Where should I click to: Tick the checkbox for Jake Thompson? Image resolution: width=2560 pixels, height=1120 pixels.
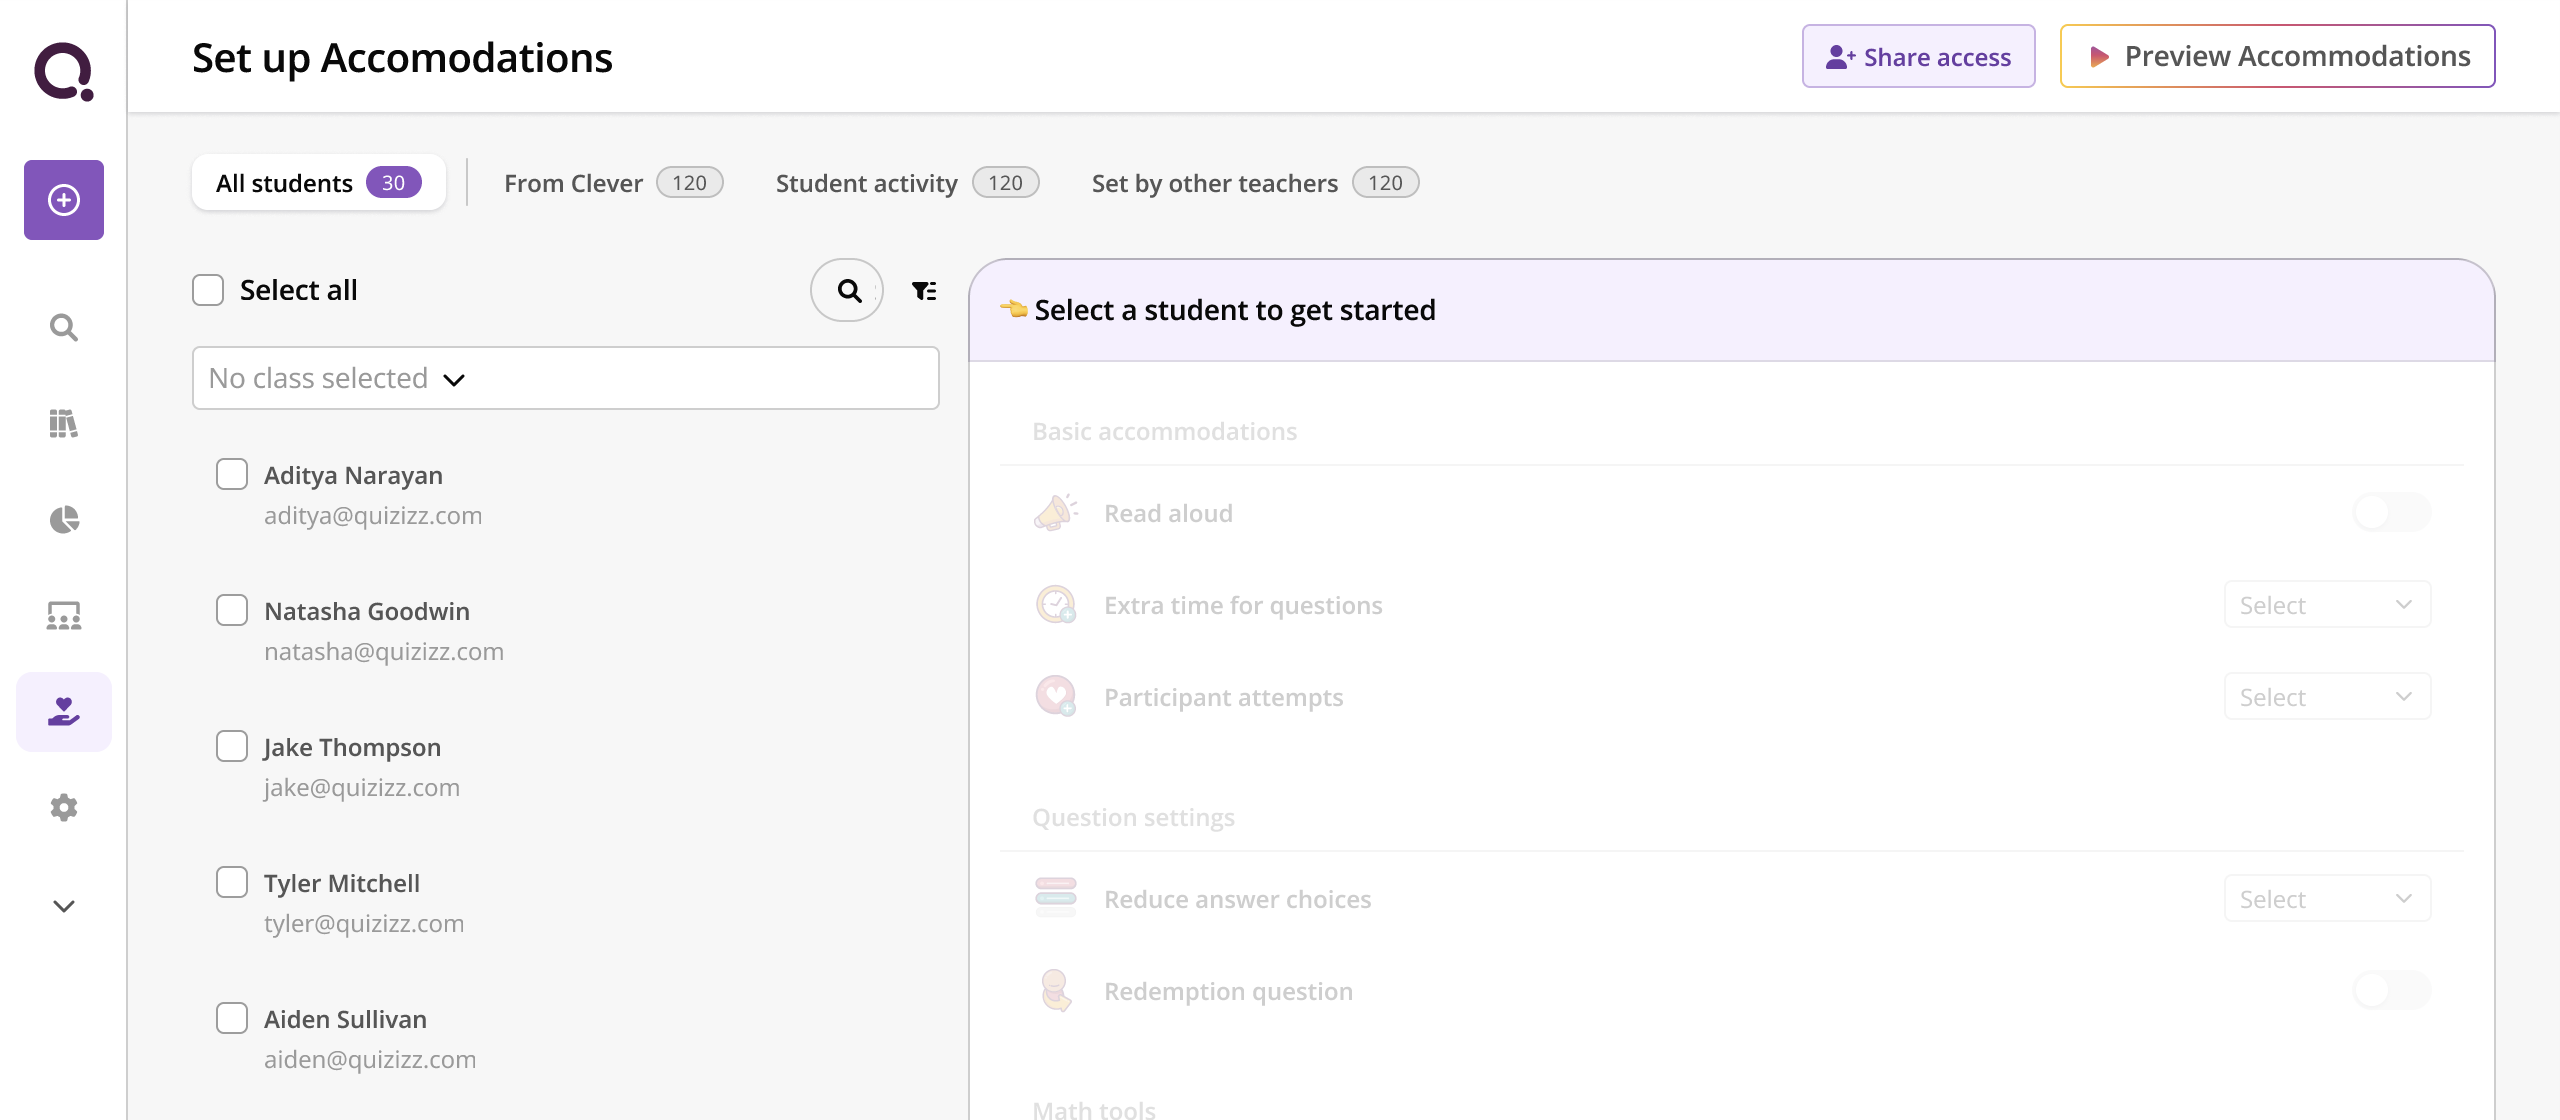tap(232, 746)
